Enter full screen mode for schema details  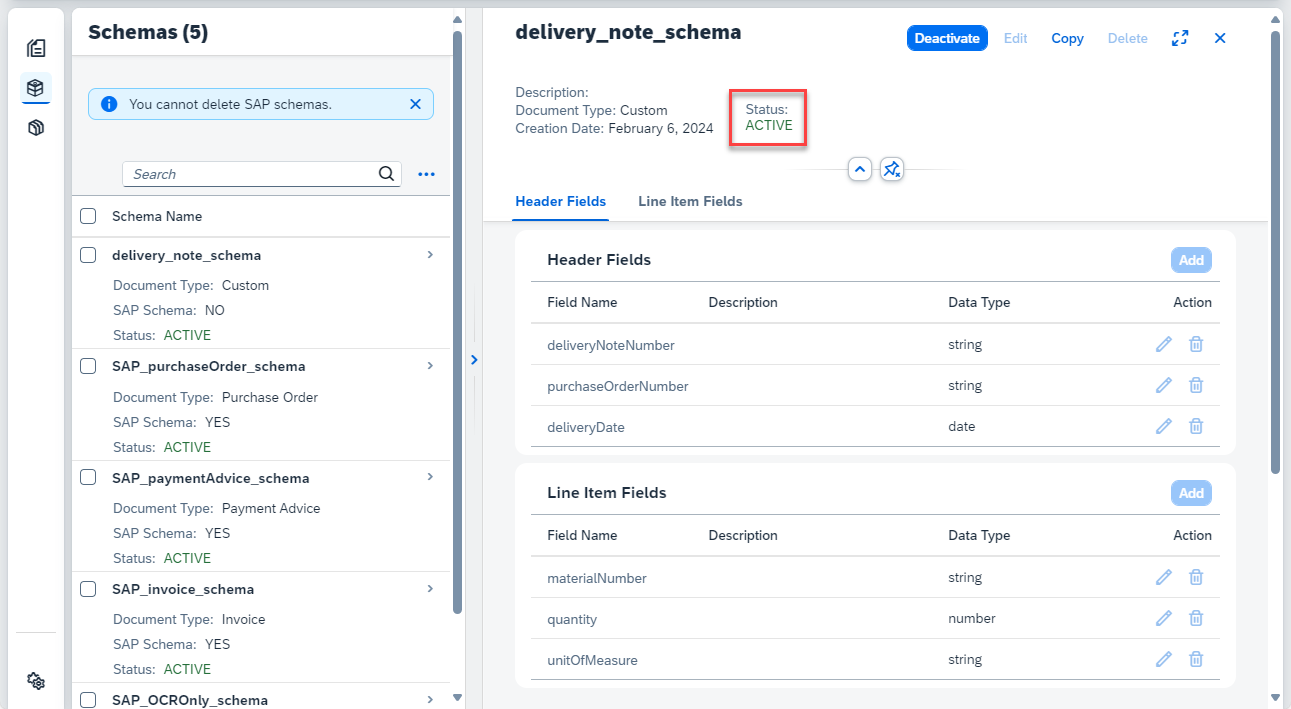1180,38
